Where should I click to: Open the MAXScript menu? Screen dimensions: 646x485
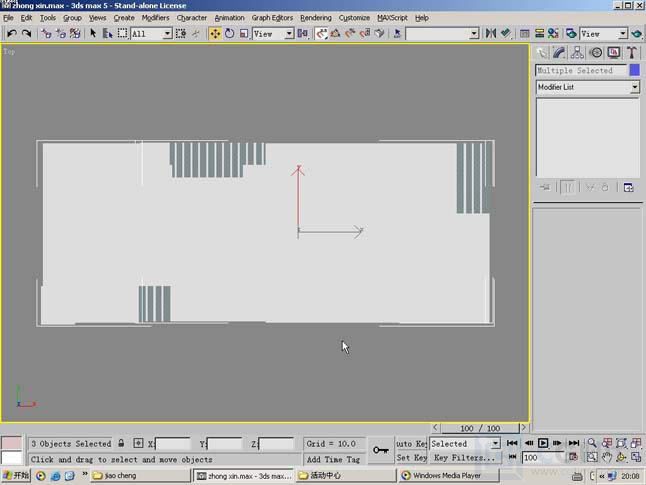[392, 18]
